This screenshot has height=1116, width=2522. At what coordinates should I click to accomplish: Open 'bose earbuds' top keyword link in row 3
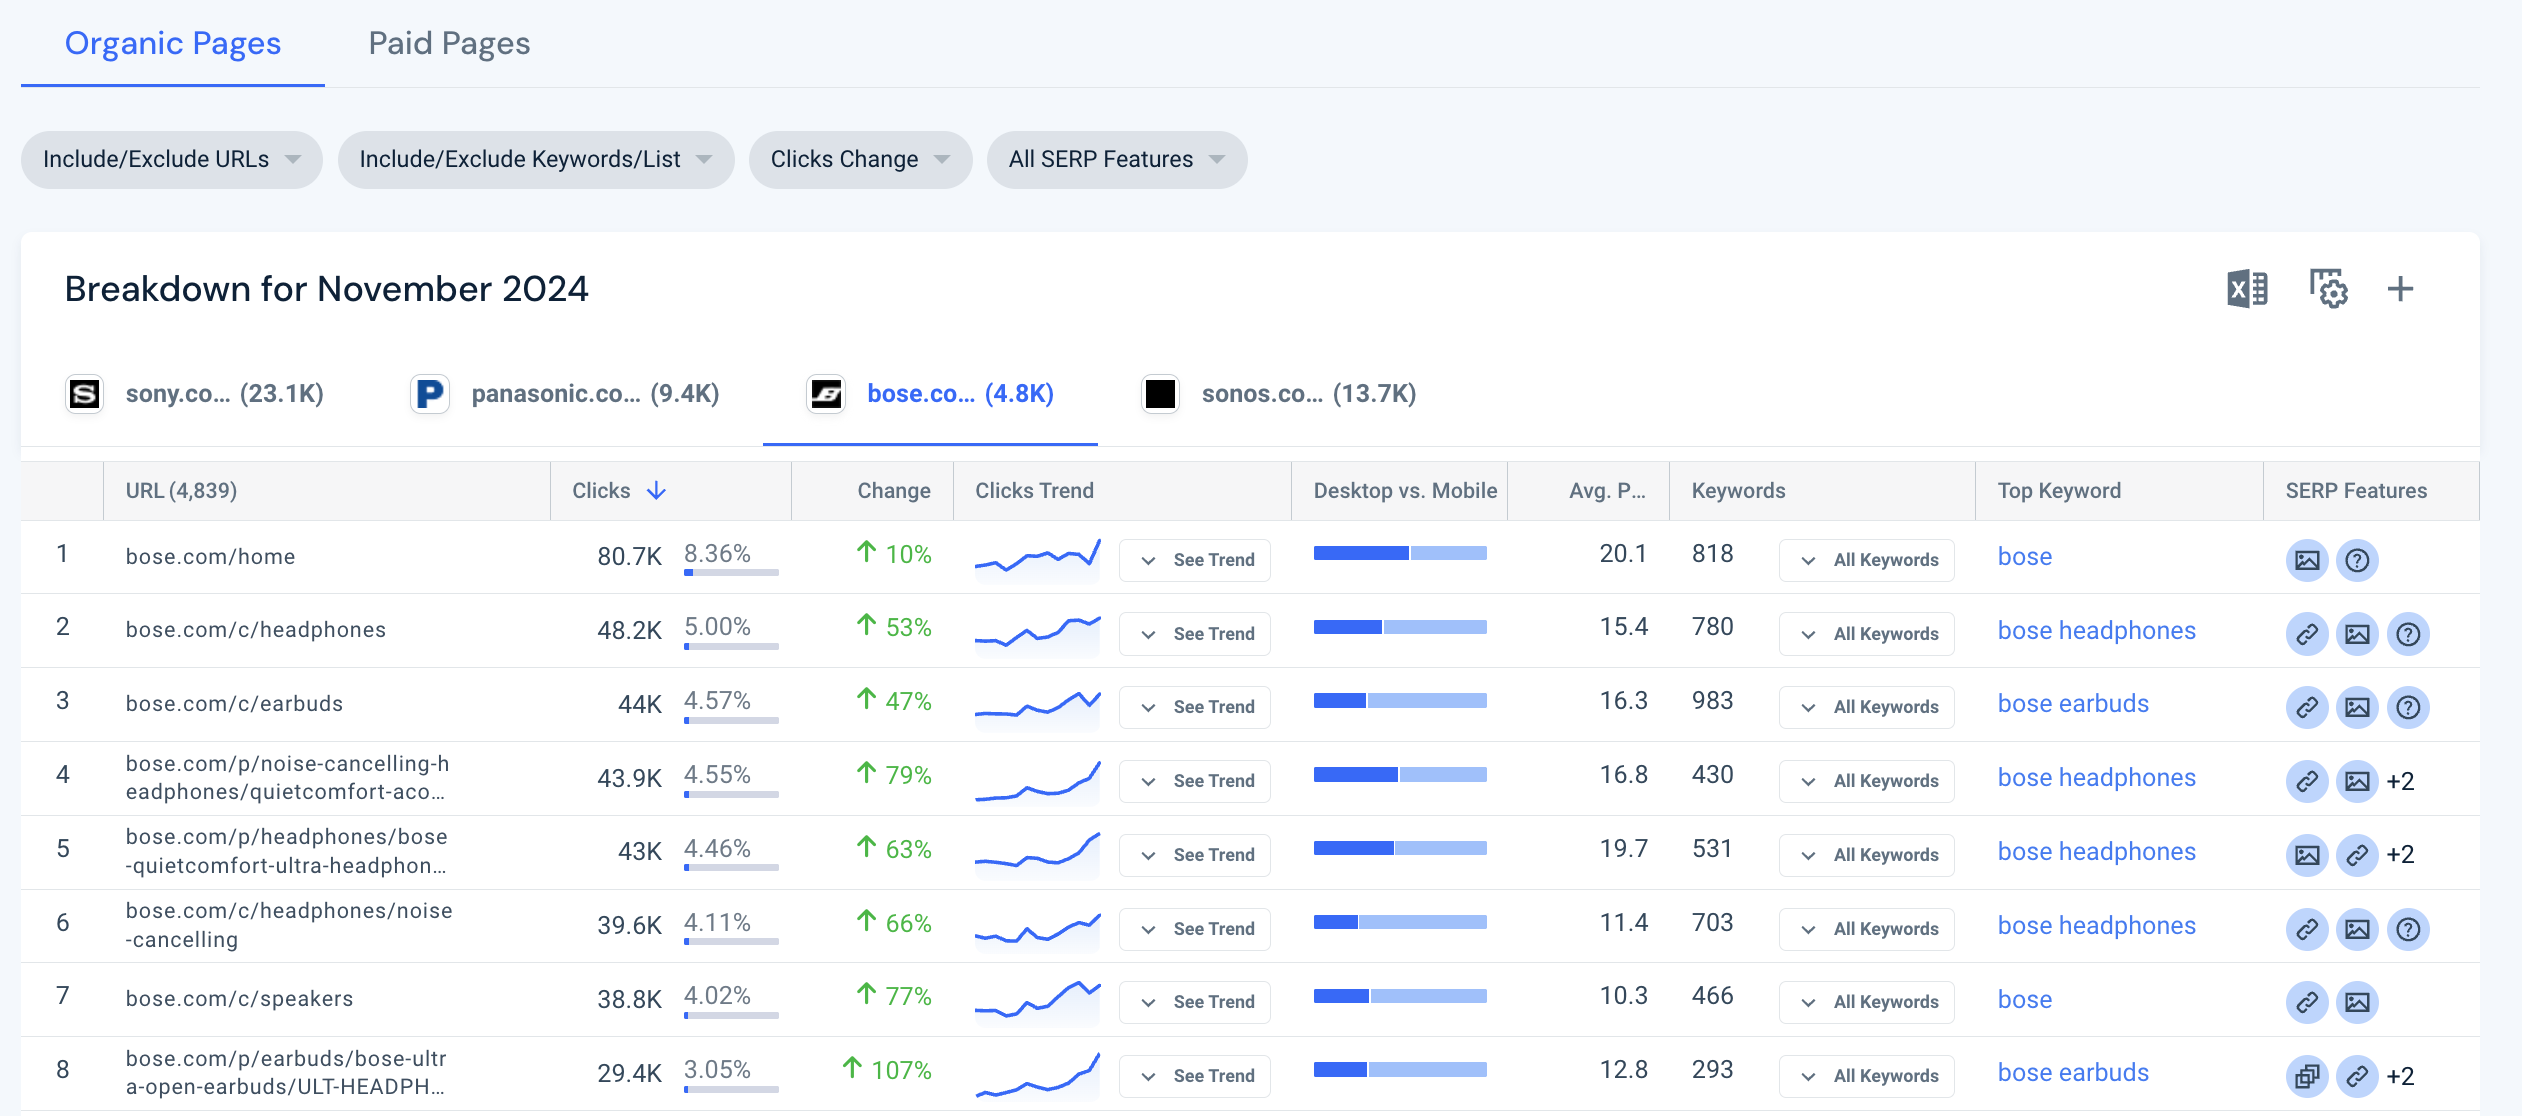pos(2073,704)
